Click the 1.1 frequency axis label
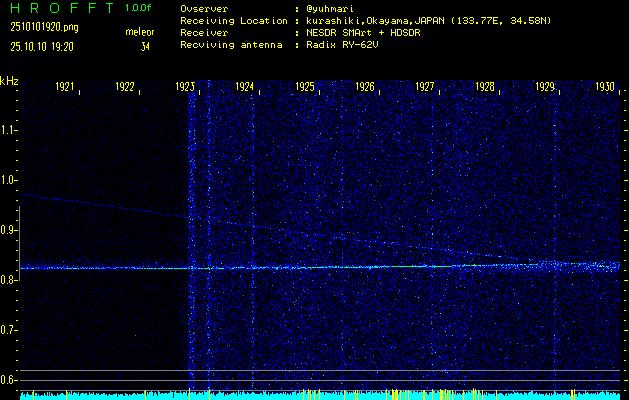629x400 pixels. pos(9,130)
